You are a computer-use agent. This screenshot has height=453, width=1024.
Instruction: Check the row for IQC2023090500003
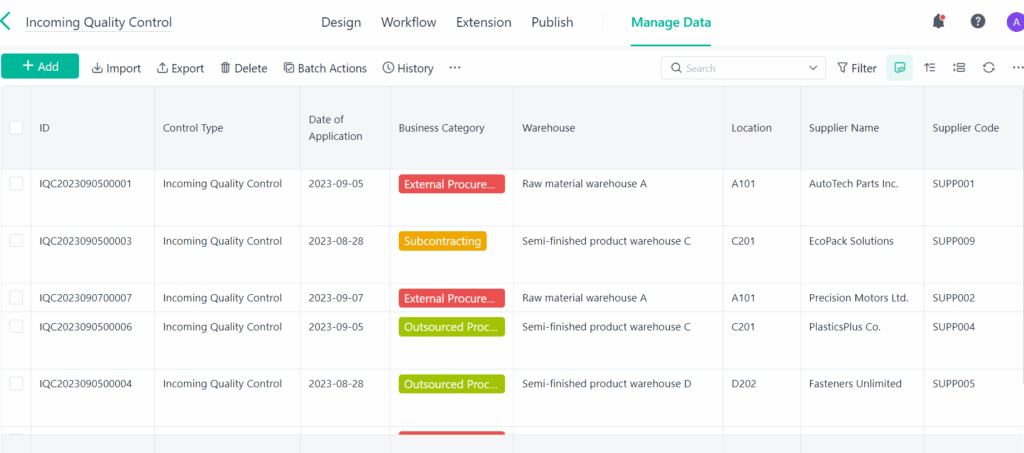16,241
